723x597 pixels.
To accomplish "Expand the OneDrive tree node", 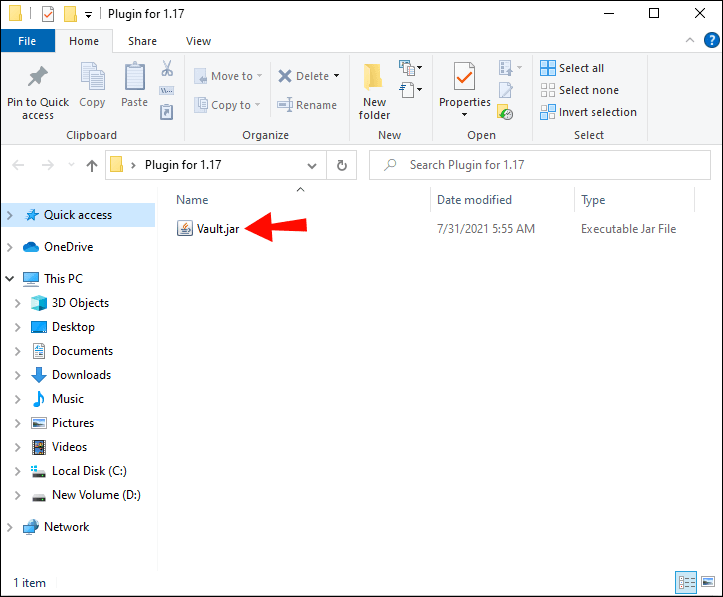I will [x=10, y=247].
